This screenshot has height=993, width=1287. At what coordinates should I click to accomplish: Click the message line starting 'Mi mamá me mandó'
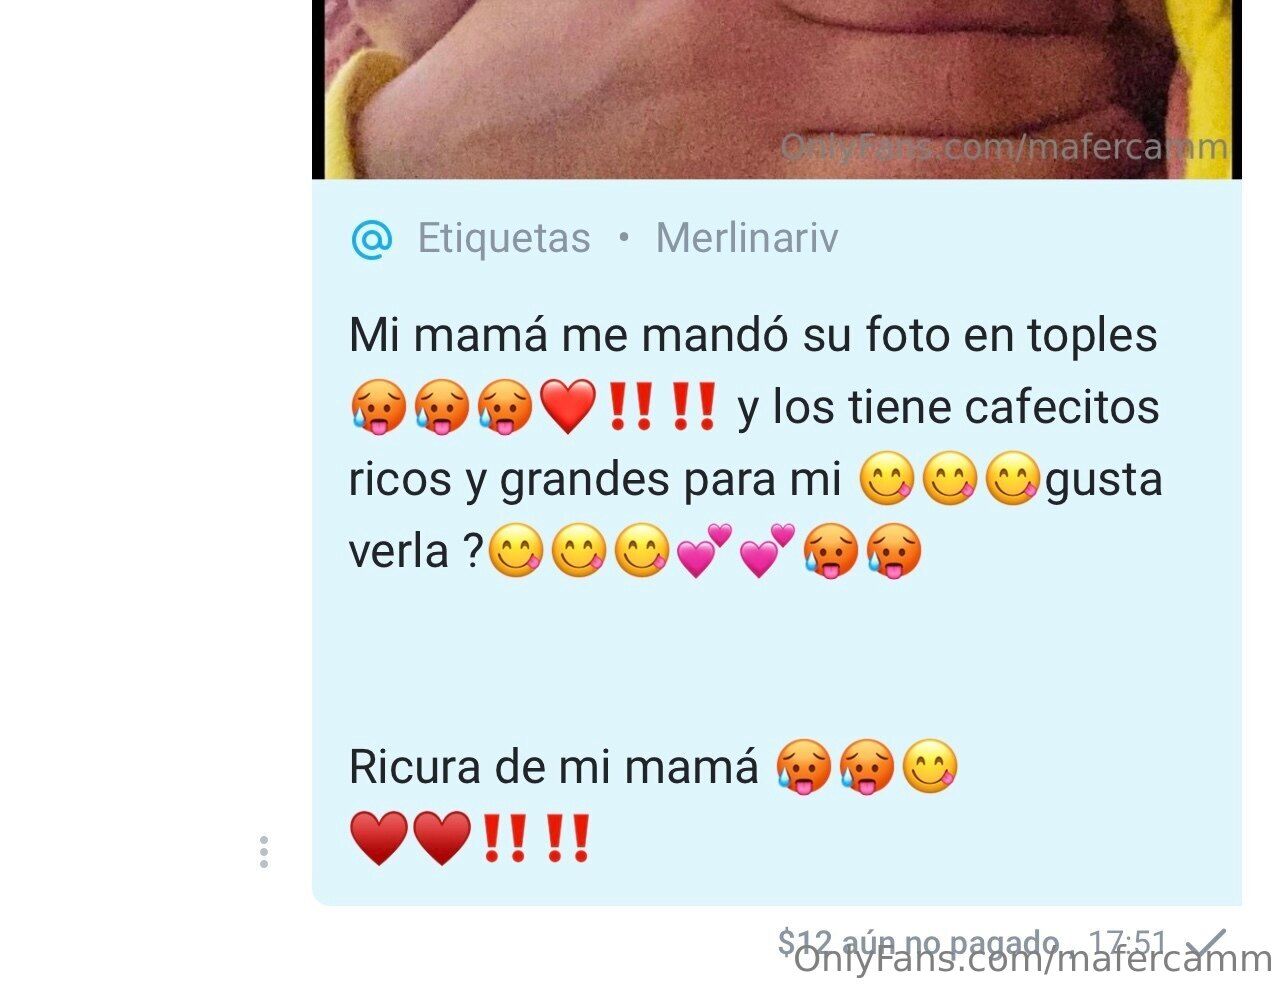click(x=753, y=335)
